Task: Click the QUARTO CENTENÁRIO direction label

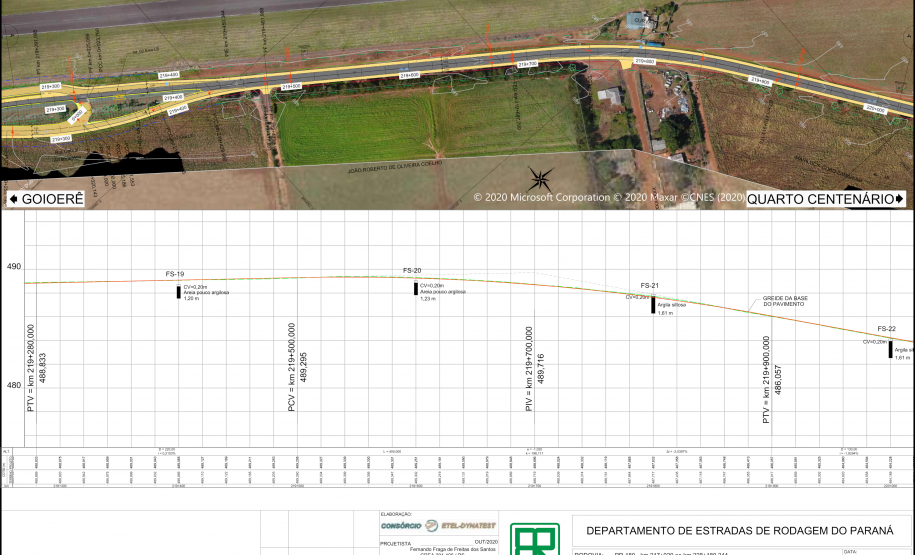Action: coord(825,199)
